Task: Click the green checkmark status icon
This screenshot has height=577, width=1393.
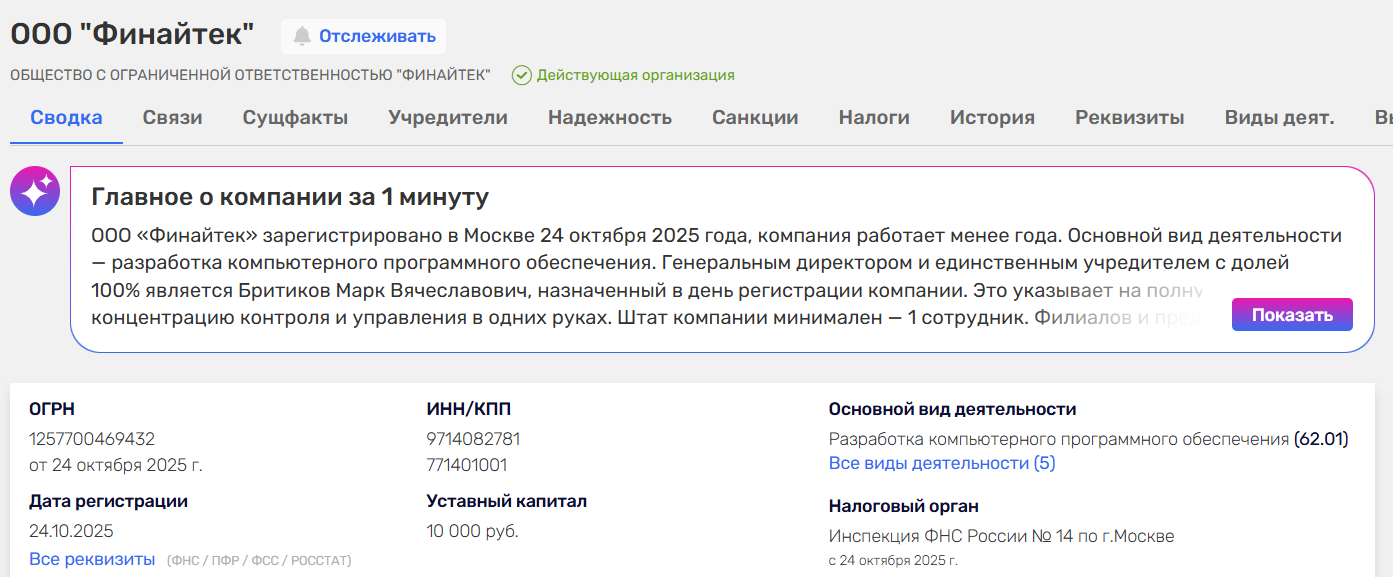Action: [521, 75]
